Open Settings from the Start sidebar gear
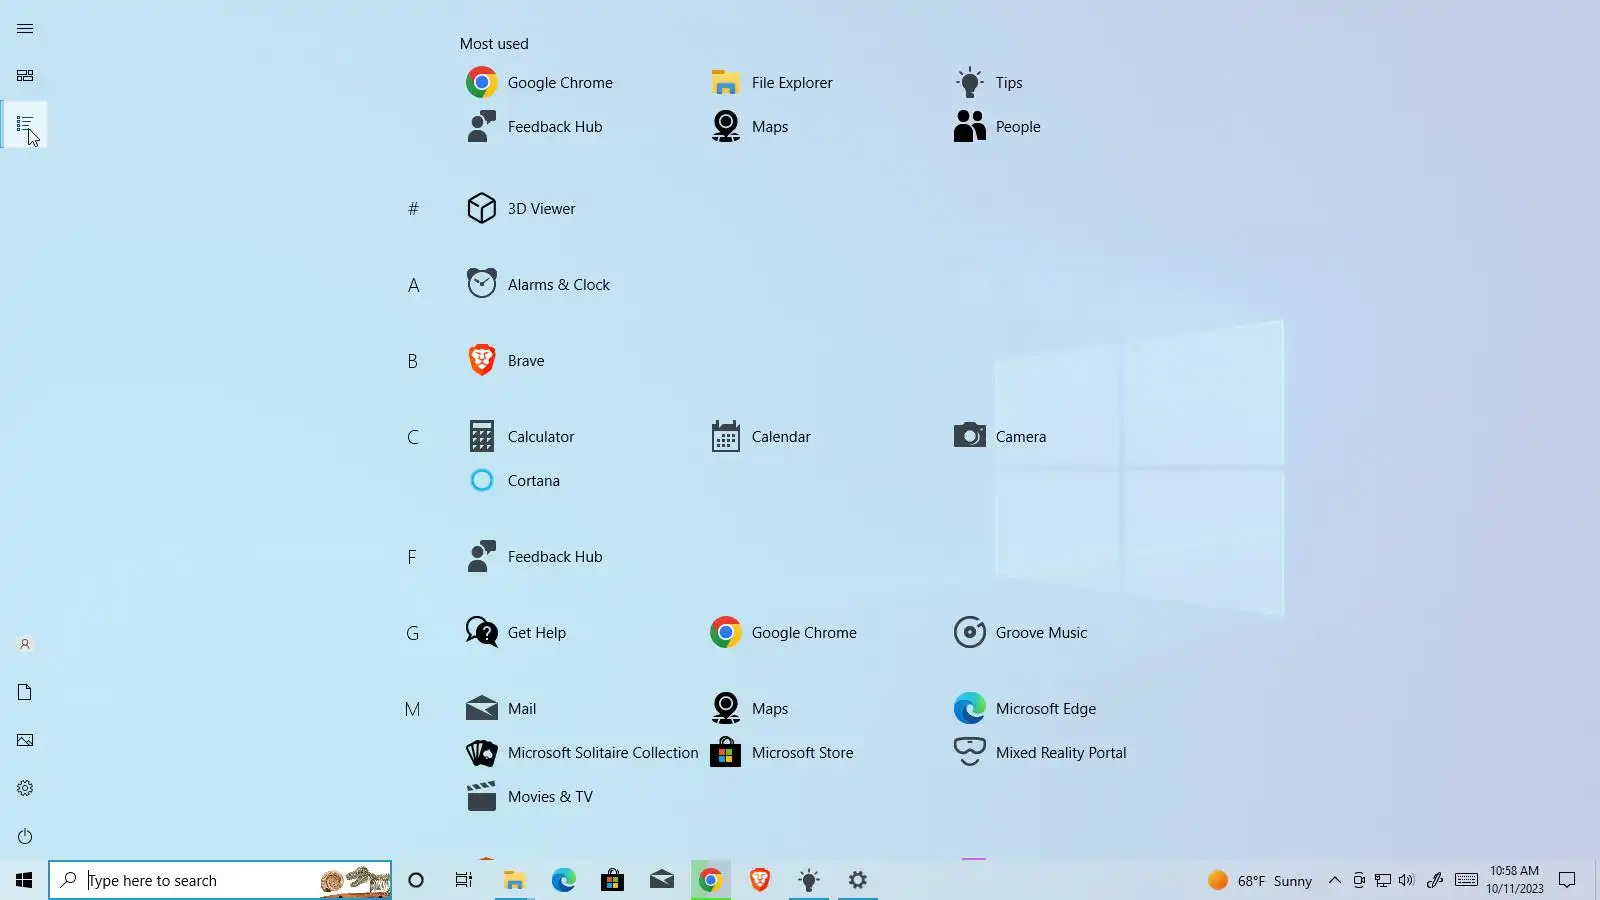1600x900 pixels. (x=25, y=789)
